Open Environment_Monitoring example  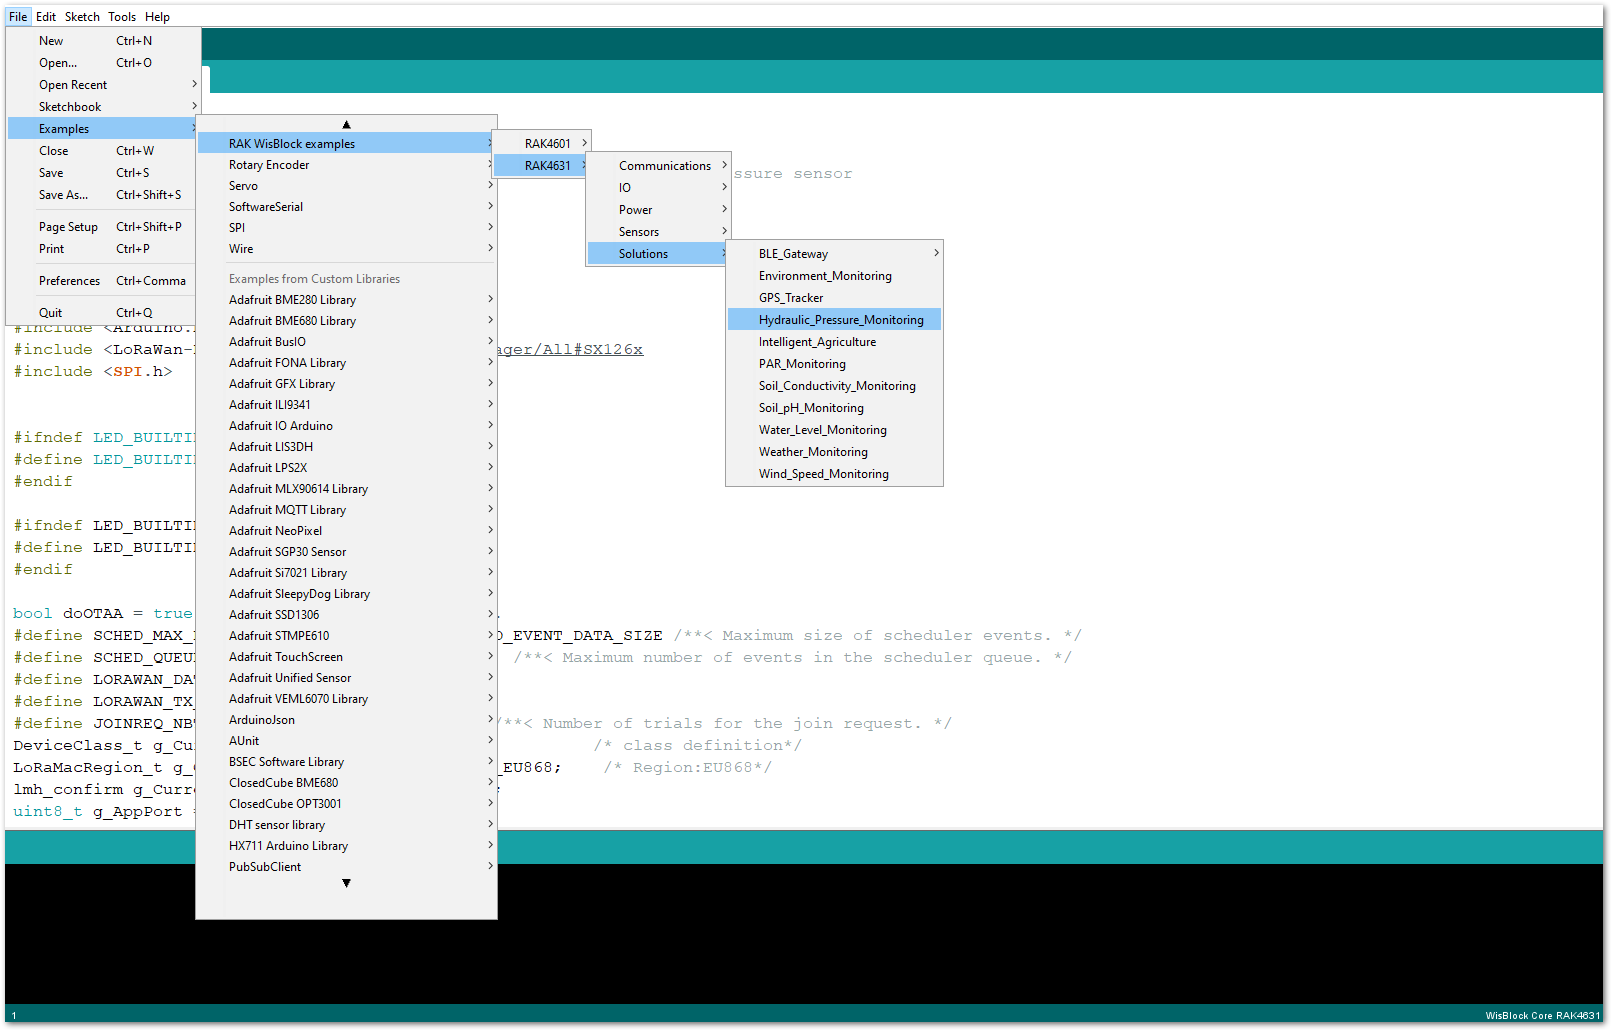point(835,276)
